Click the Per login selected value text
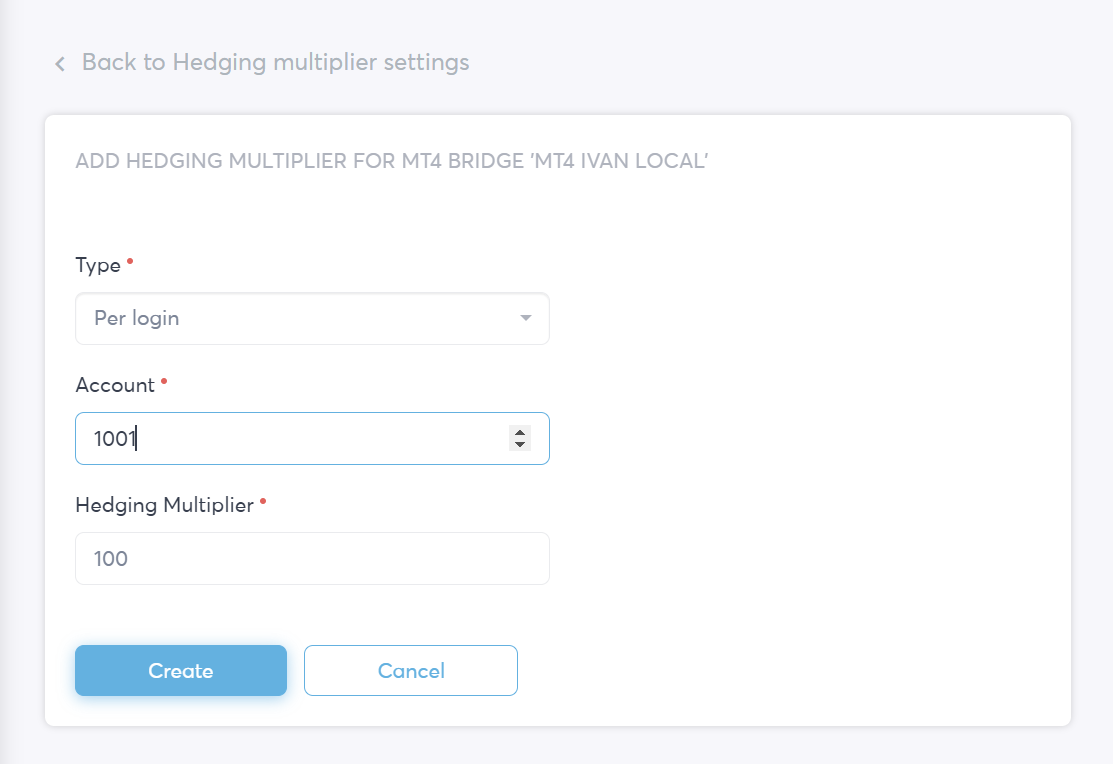The image size is (1113, 764). coord(136,318)
